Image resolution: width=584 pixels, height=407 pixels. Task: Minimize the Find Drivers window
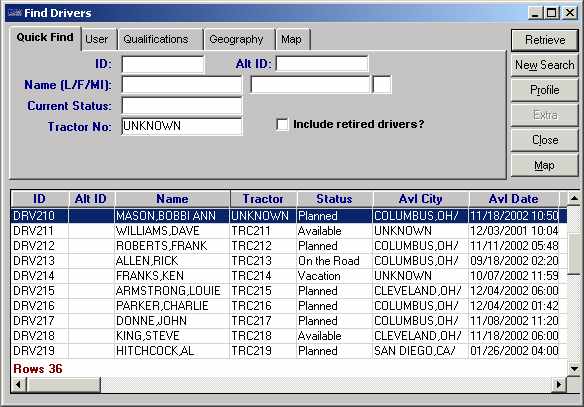(536, 13)
